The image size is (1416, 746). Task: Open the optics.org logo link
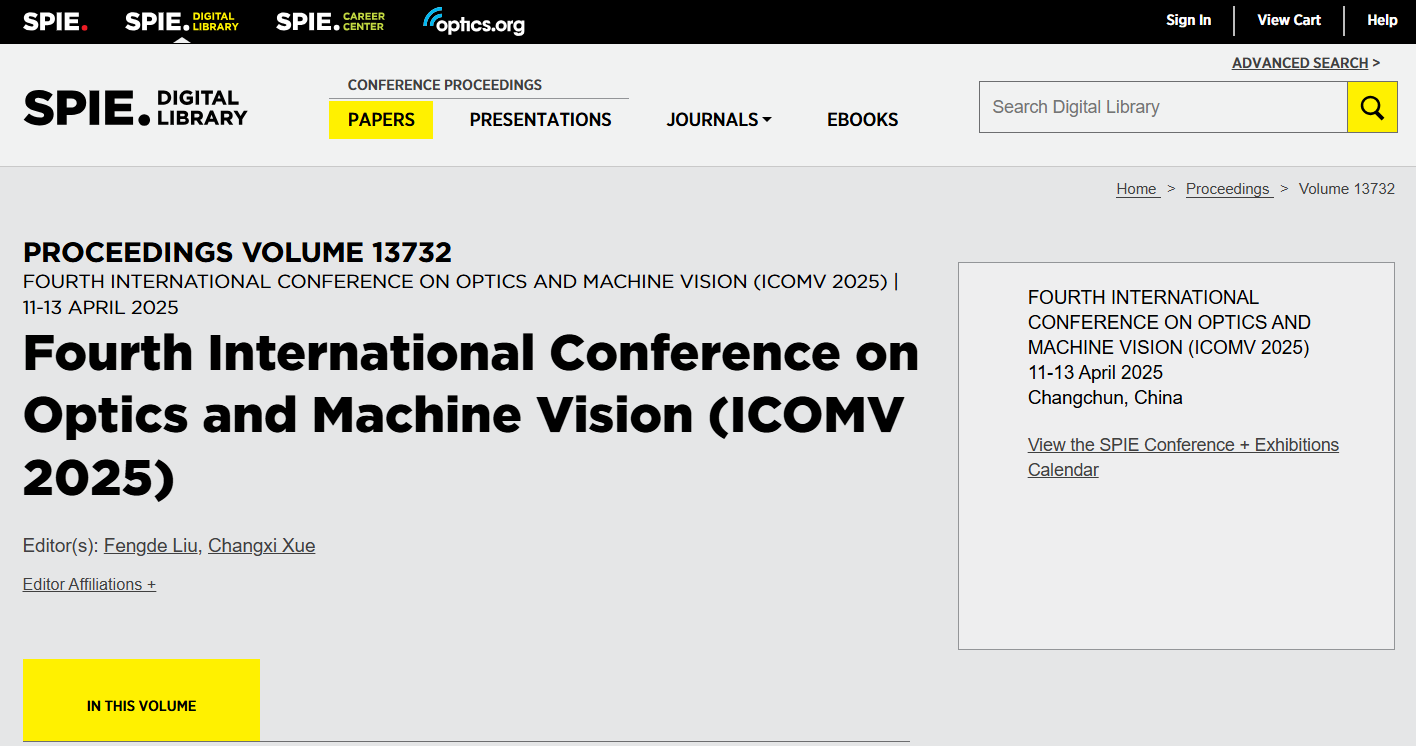pyautogui.click(x=474, y=22)
